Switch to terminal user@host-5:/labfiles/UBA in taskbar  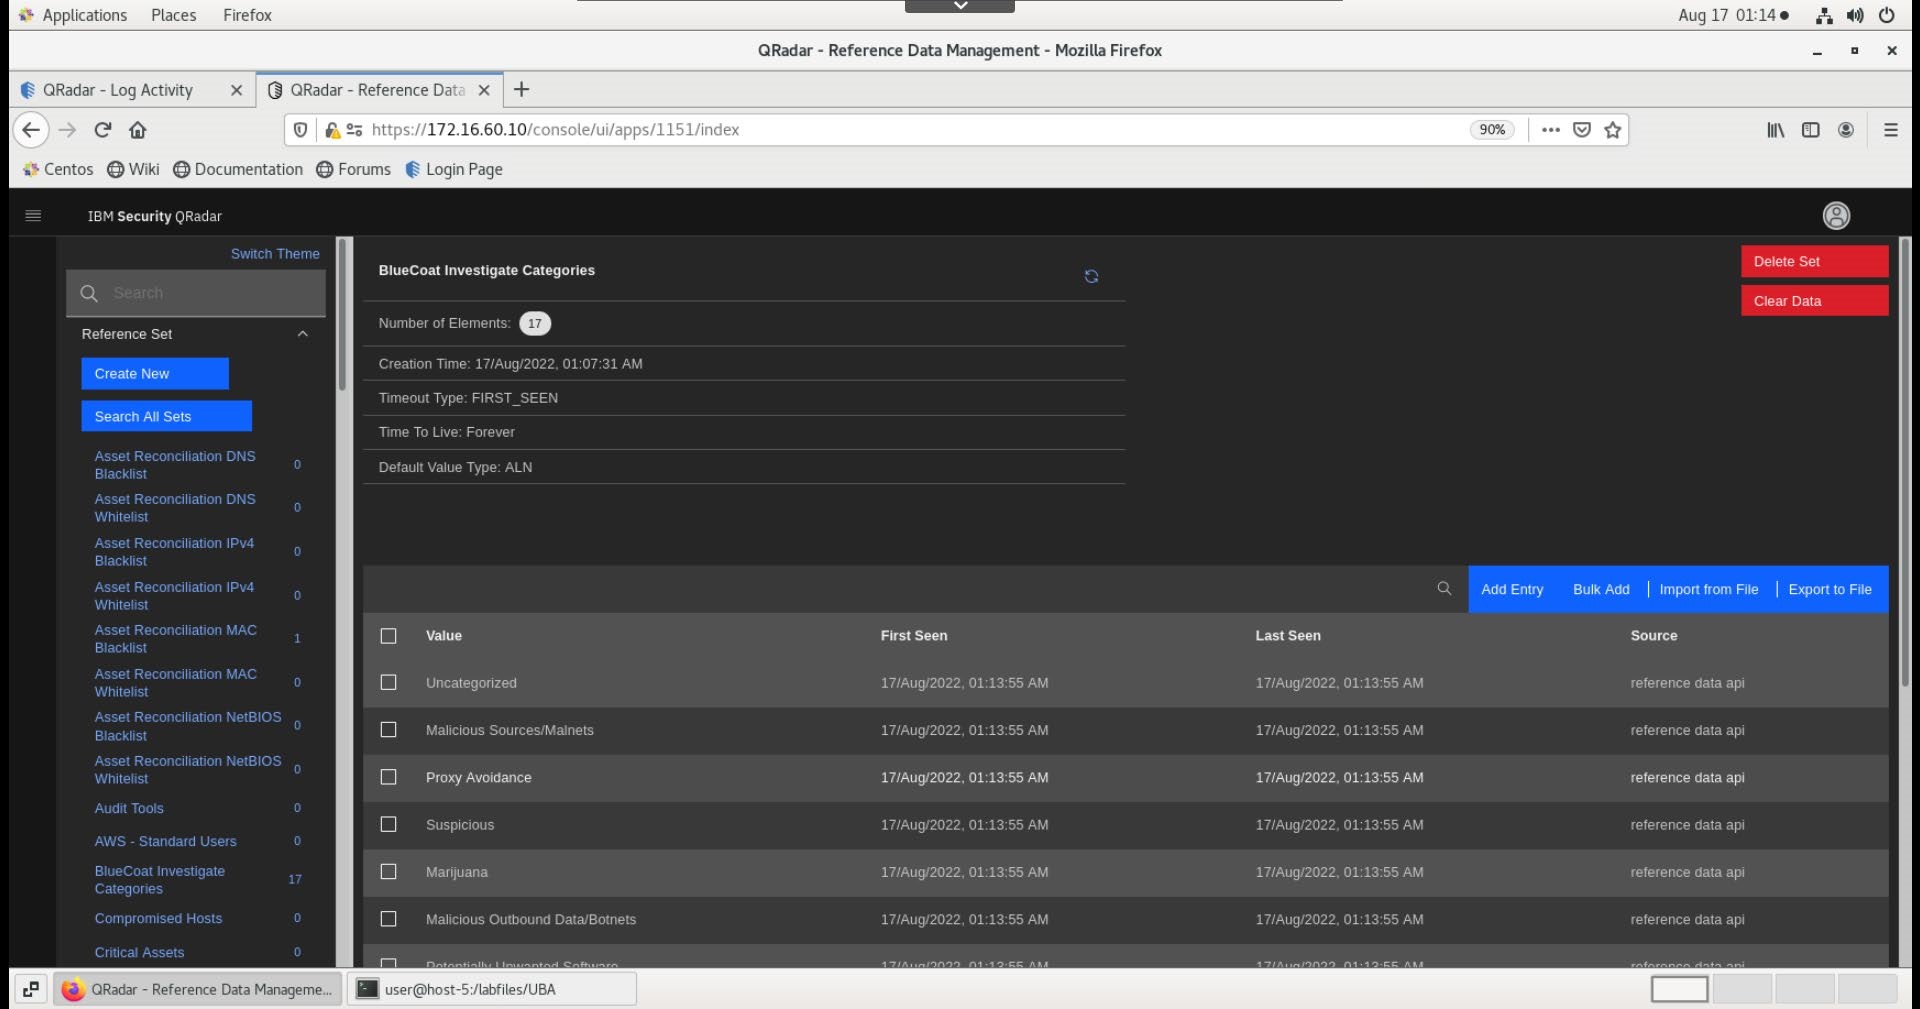(x=492, y=989)
